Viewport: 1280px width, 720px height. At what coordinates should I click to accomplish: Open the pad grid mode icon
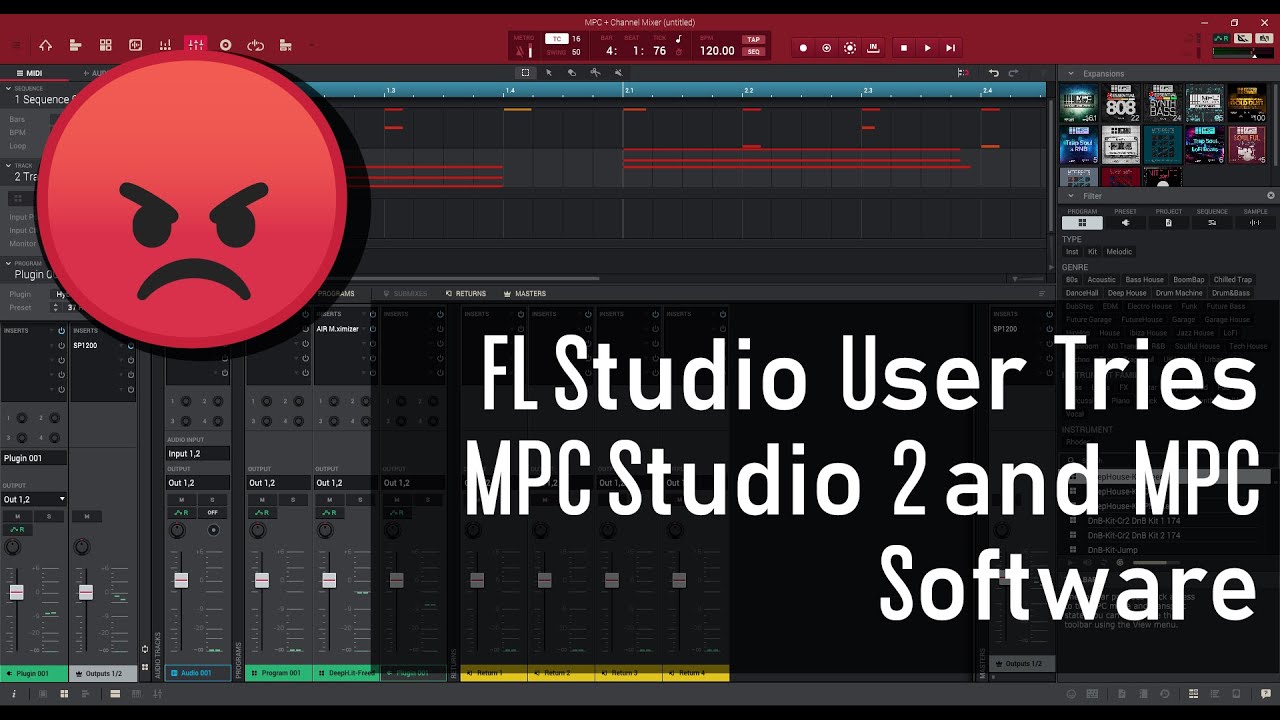point(105,46)
